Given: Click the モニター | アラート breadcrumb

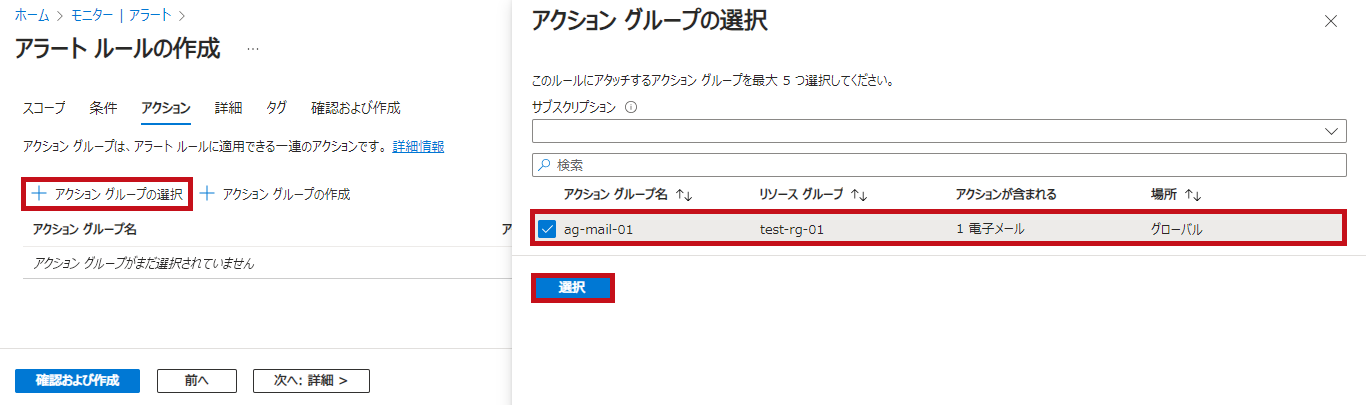Looking at the screenshot, I should coord(122,15).
